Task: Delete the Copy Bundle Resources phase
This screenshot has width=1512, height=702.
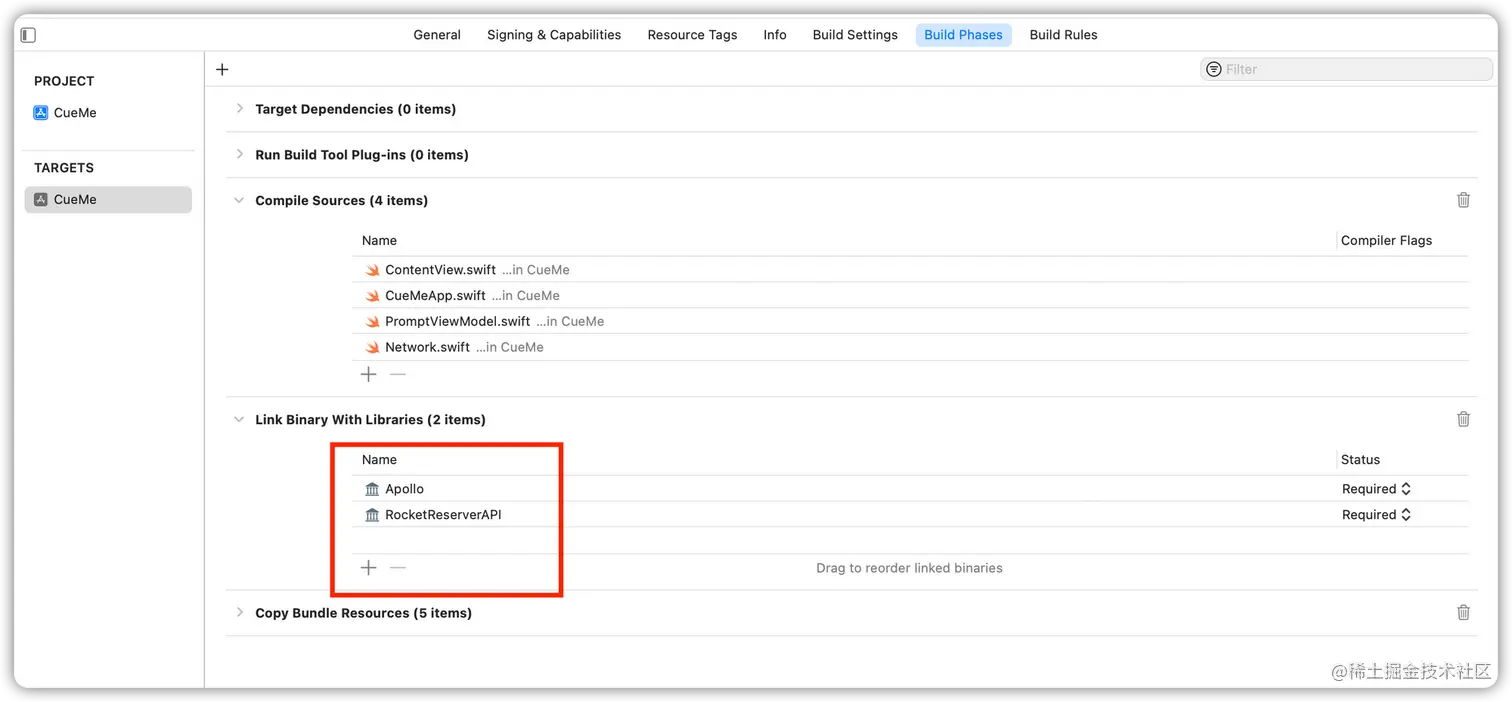Action: [1463, 613]
